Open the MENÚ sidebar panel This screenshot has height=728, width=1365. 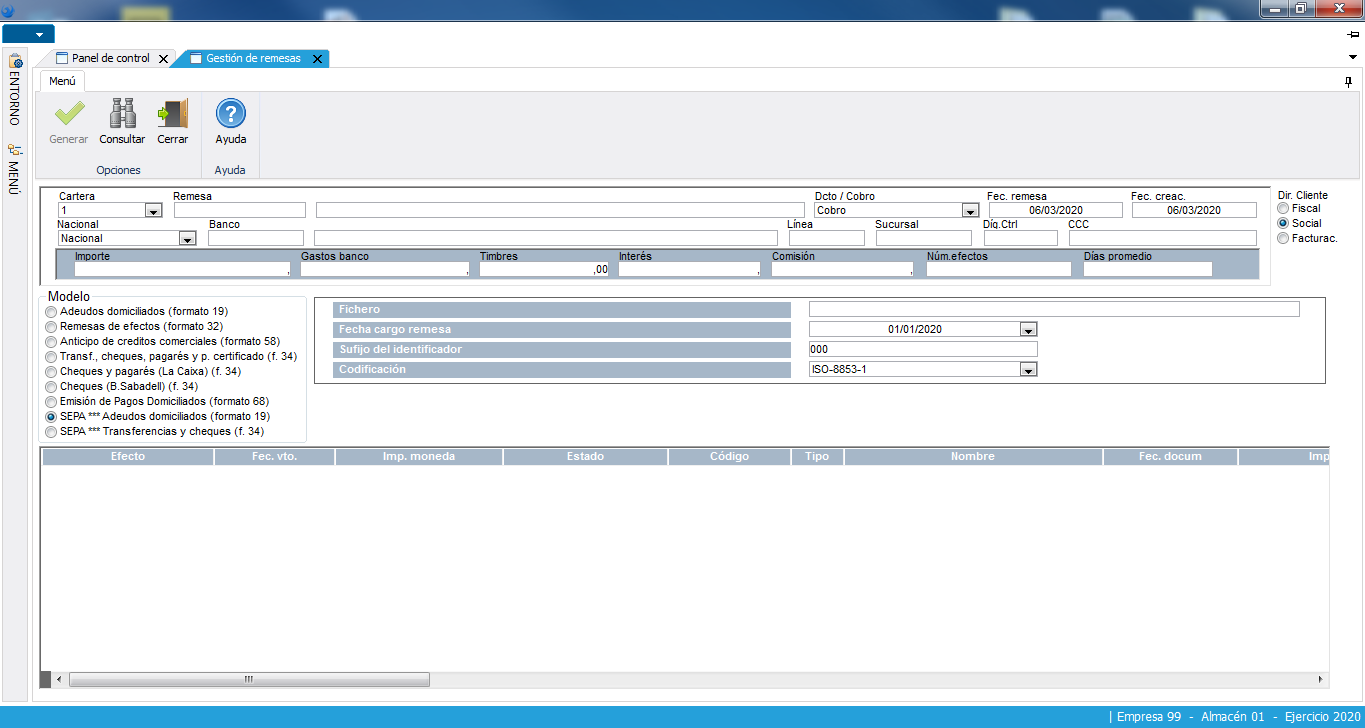click(15, 170)
